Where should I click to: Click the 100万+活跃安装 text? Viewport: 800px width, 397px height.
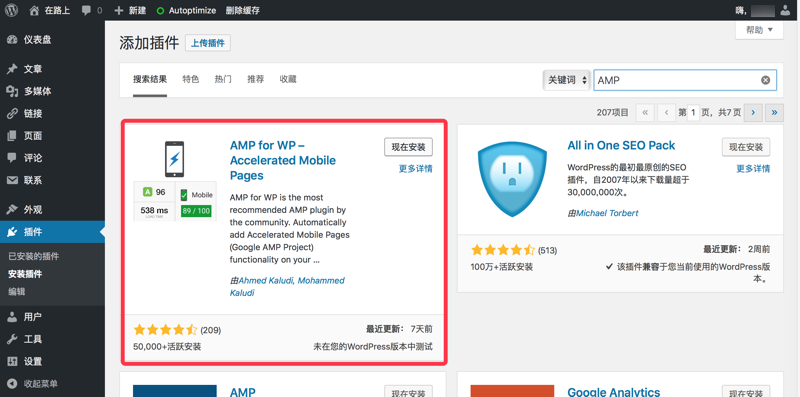(502, 267)
